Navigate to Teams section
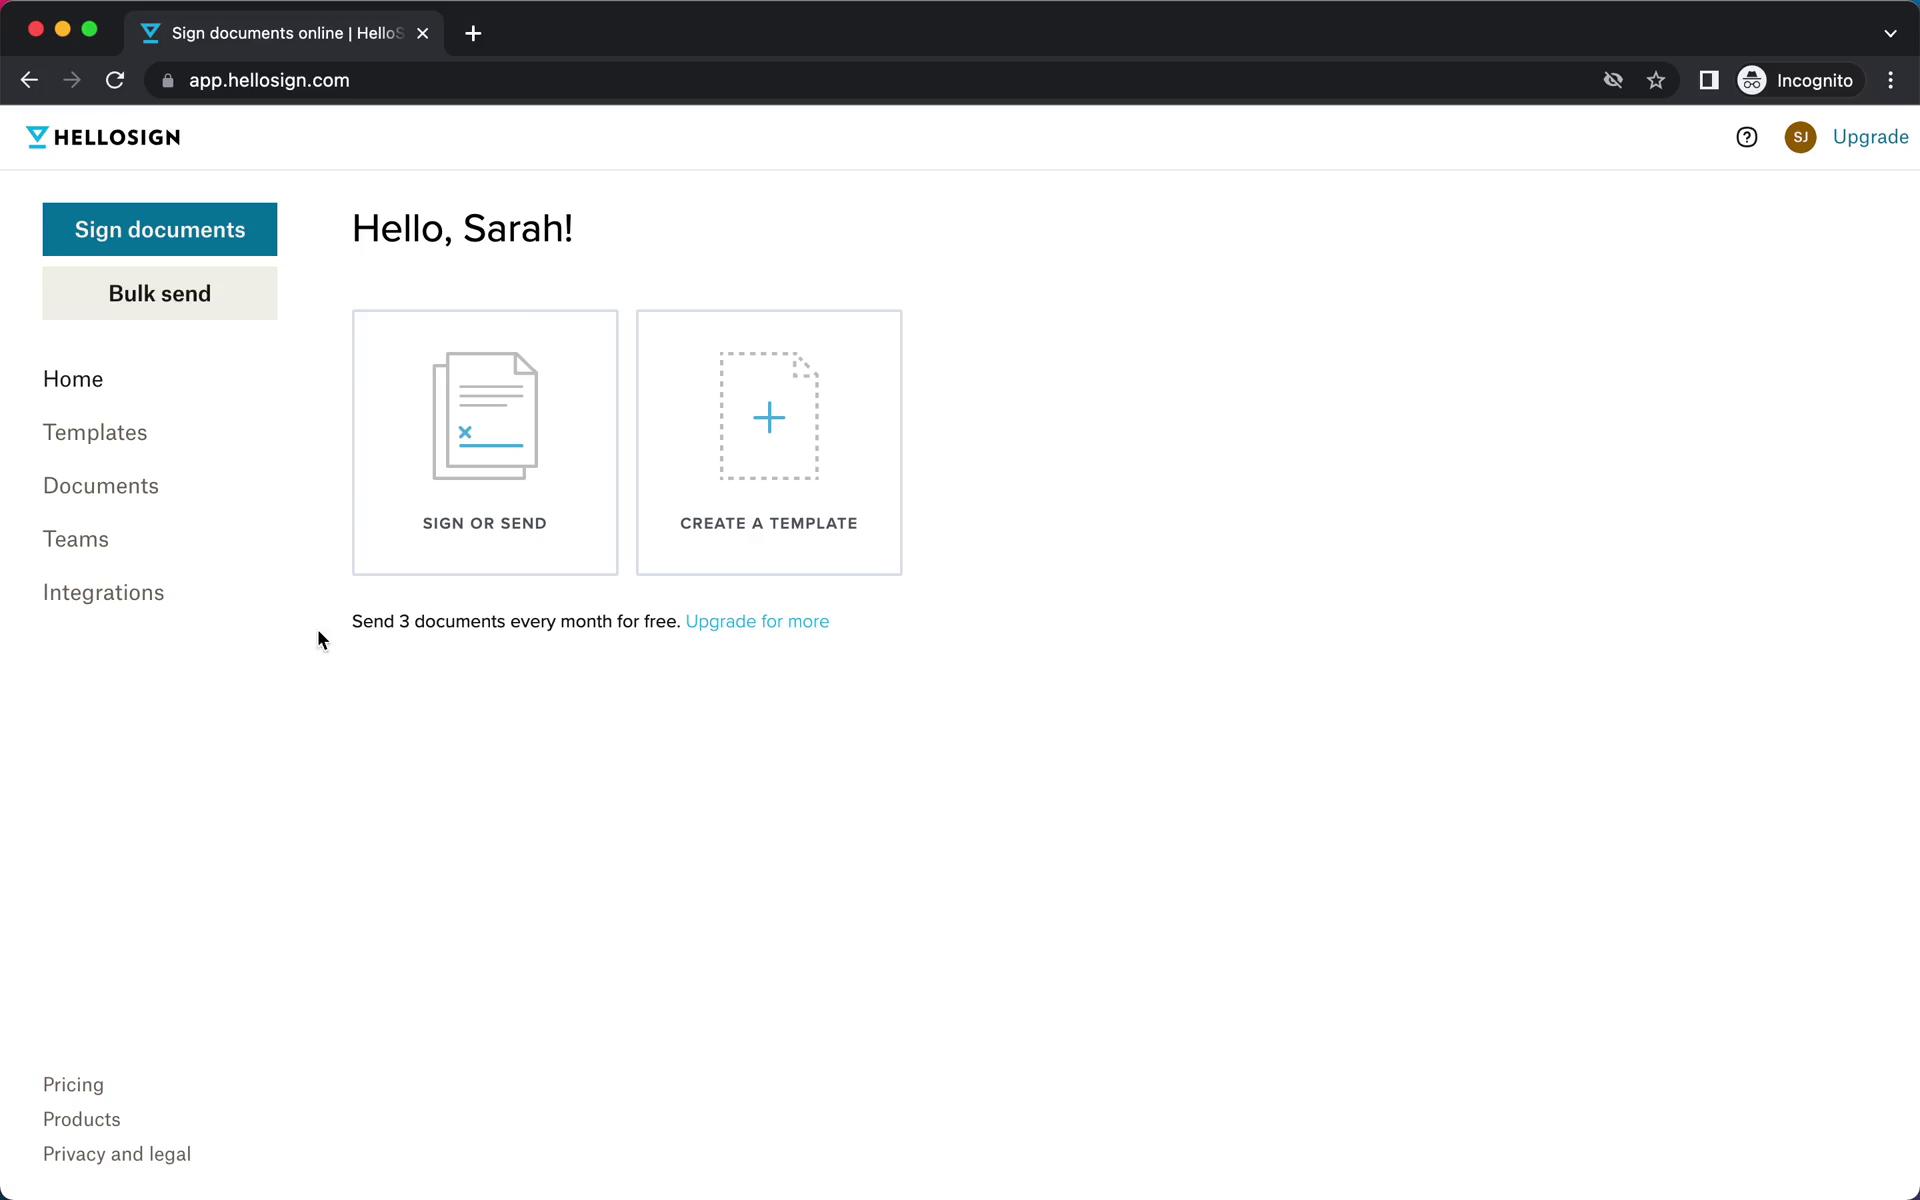The width and height of the screenshot is (1920, 1200). tap(76, 538)
